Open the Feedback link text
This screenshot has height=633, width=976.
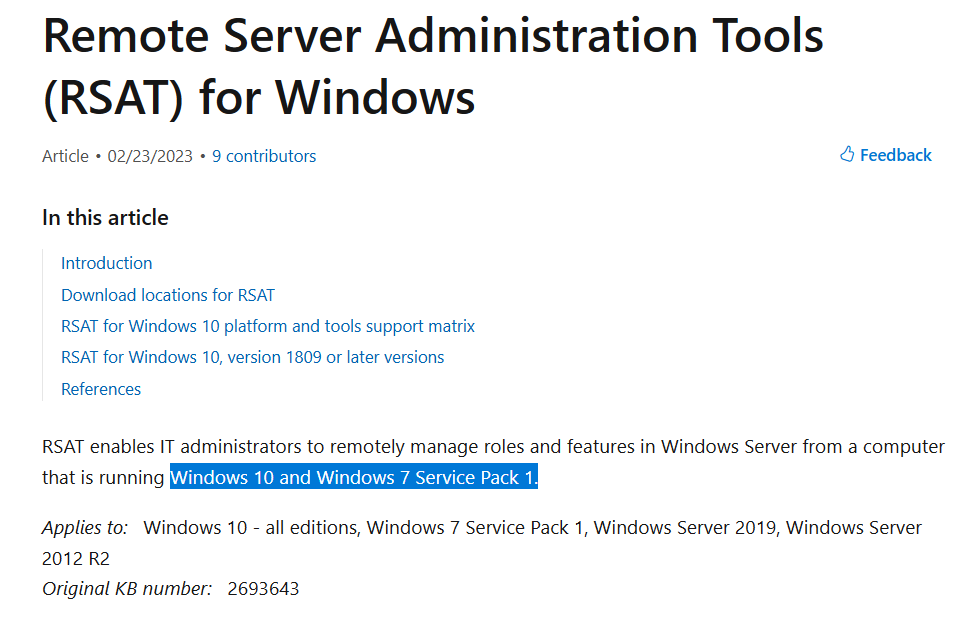tap(895, 155)
